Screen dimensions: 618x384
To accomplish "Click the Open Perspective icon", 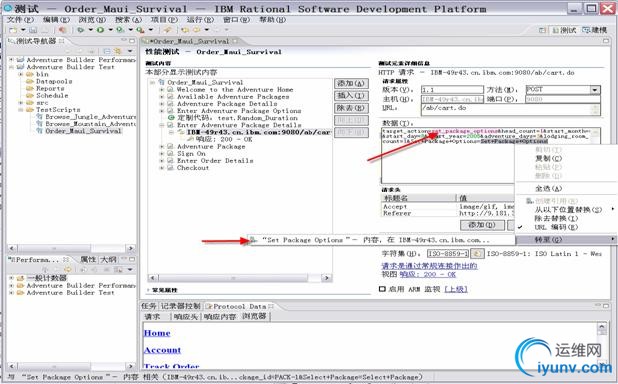I will pyautogui.click(x=542, y=30).
